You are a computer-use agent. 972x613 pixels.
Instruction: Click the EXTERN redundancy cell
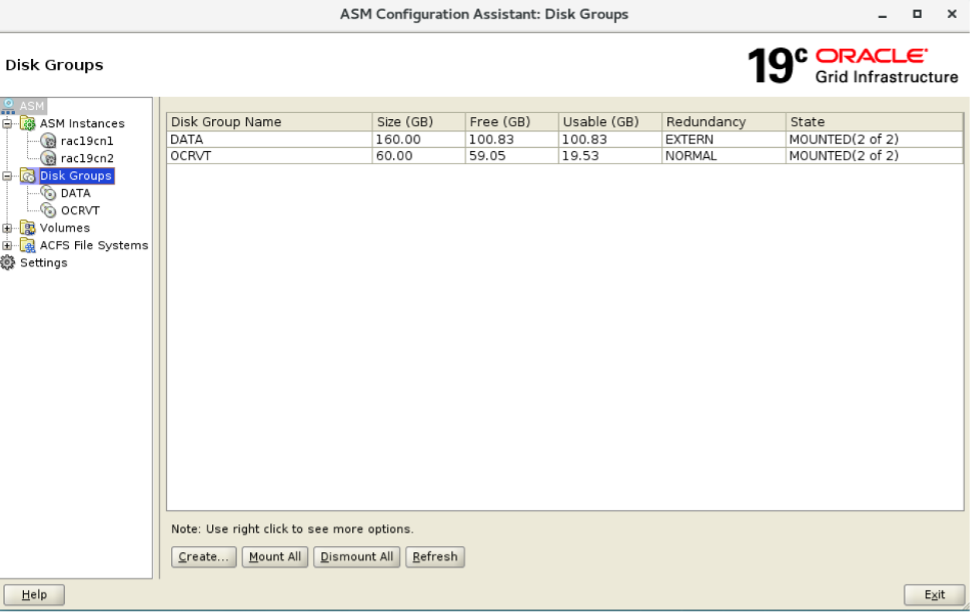tap(724, 139)
